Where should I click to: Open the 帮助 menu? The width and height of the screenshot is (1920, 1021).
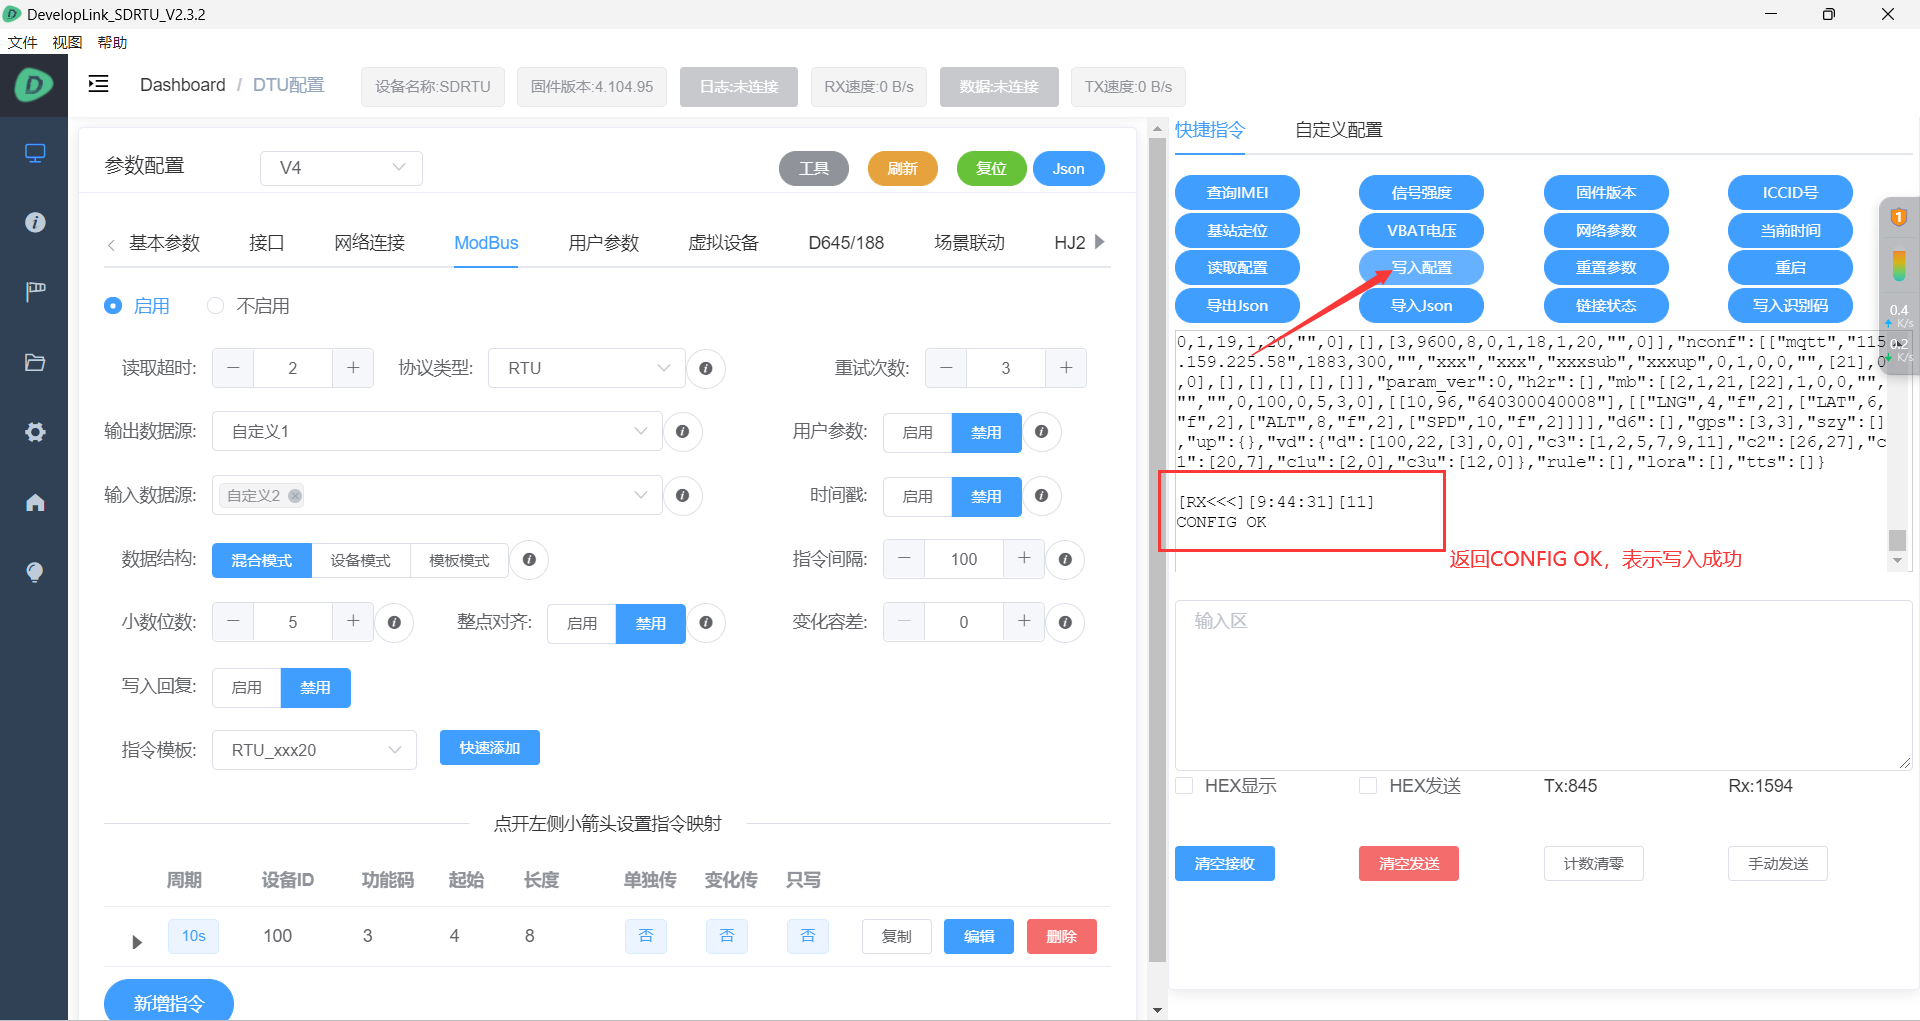[112, 42]
